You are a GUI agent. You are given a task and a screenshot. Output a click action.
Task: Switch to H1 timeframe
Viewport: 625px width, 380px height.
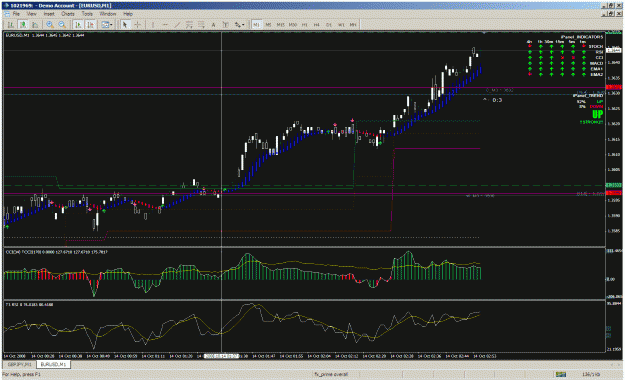(x=305, y=25)
